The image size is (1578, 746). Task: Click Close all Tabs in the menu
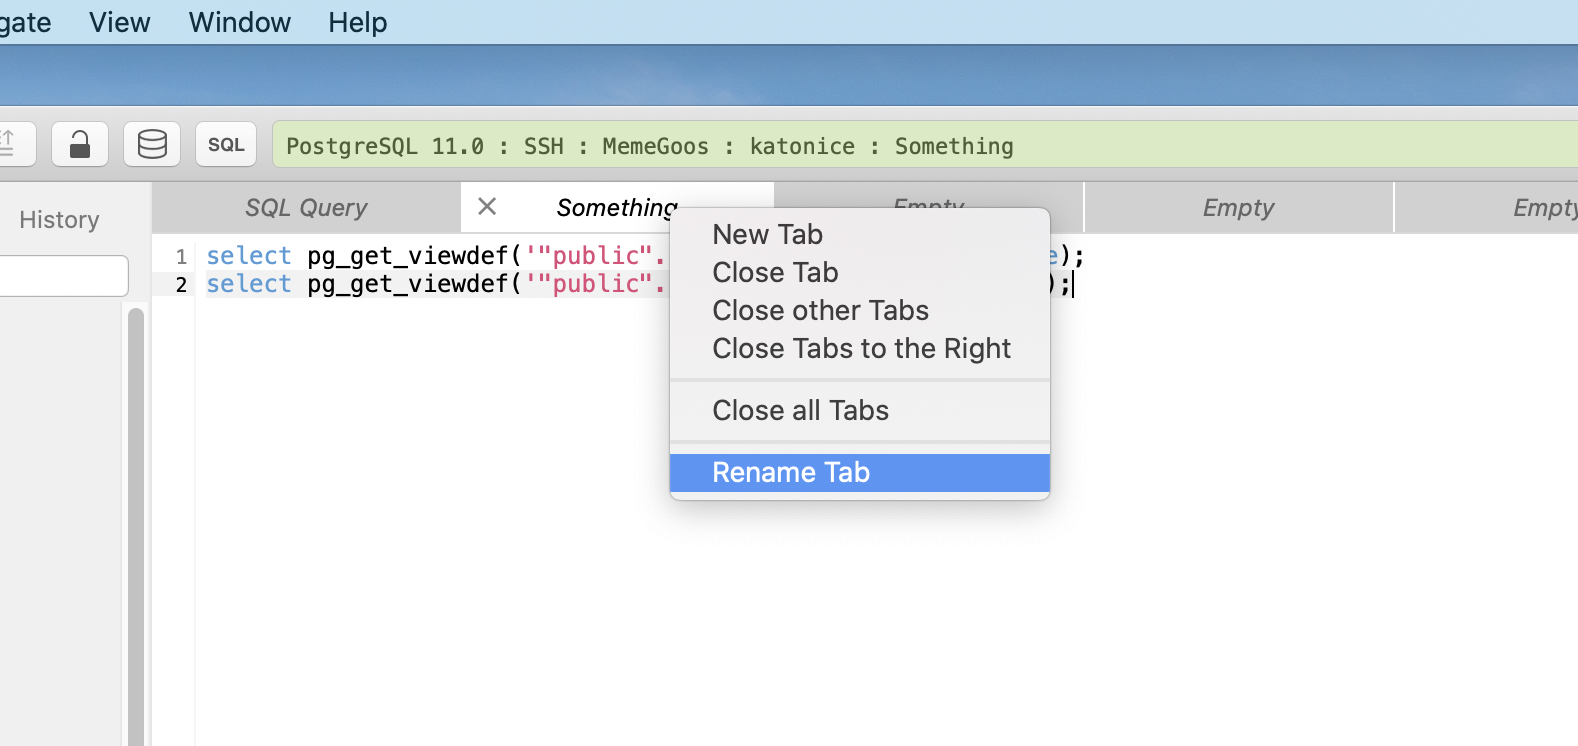pyautogui.click(x=800, y=409)
